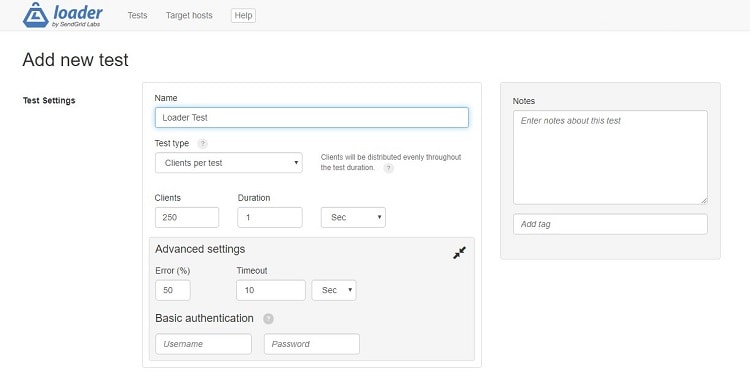This screenshot has width=750, height=377.
Task: Click Basic authentication help icon
Action: (x=268, y=319)
